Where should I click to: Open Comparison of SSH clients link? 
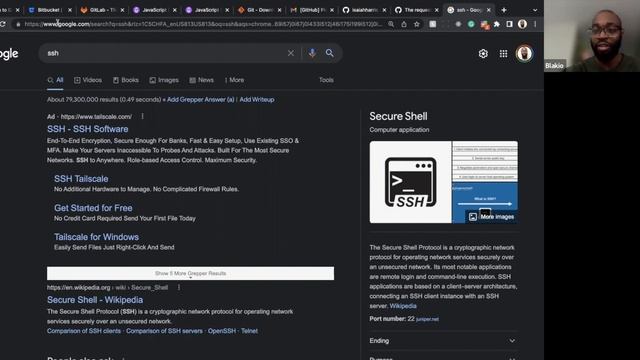(84, 331)
